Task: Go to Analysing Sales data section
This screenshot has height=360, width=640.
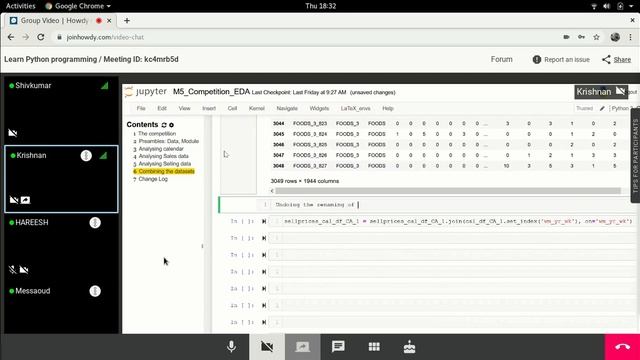Action: coord(163,156)
